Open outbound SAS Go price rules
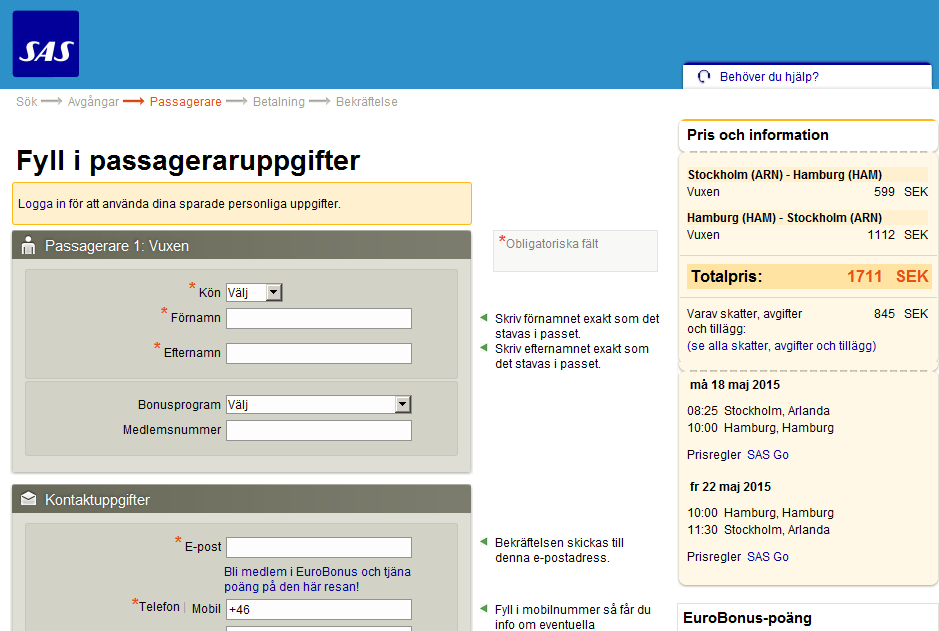This screenshot has height=631, width=939. [x=767, y=455]
